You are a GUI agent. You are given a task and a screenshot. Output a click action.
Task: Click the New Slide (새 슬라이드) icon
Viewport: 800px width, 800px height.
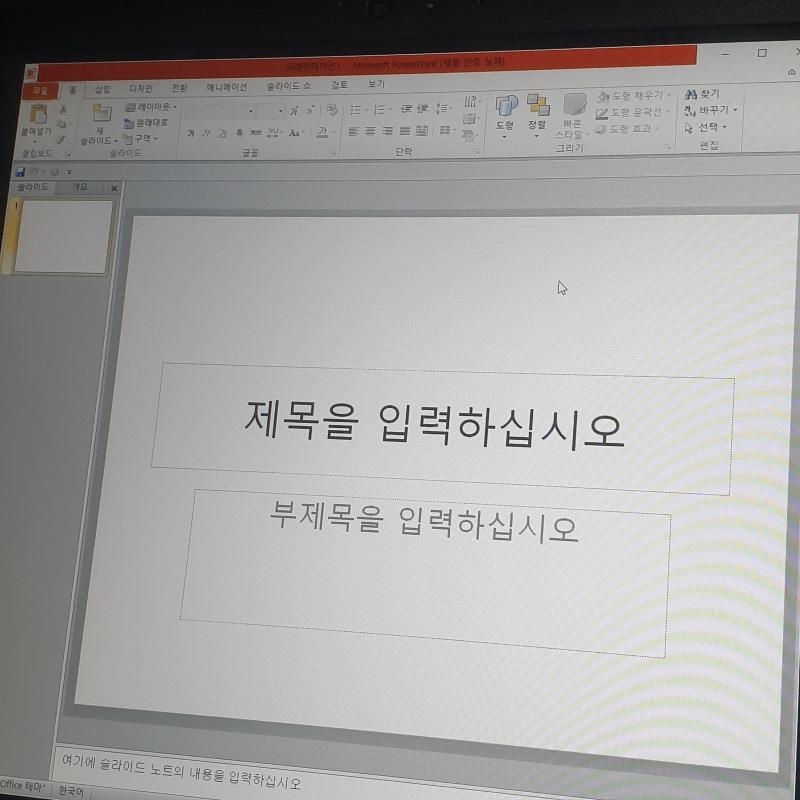click(102, 113)
